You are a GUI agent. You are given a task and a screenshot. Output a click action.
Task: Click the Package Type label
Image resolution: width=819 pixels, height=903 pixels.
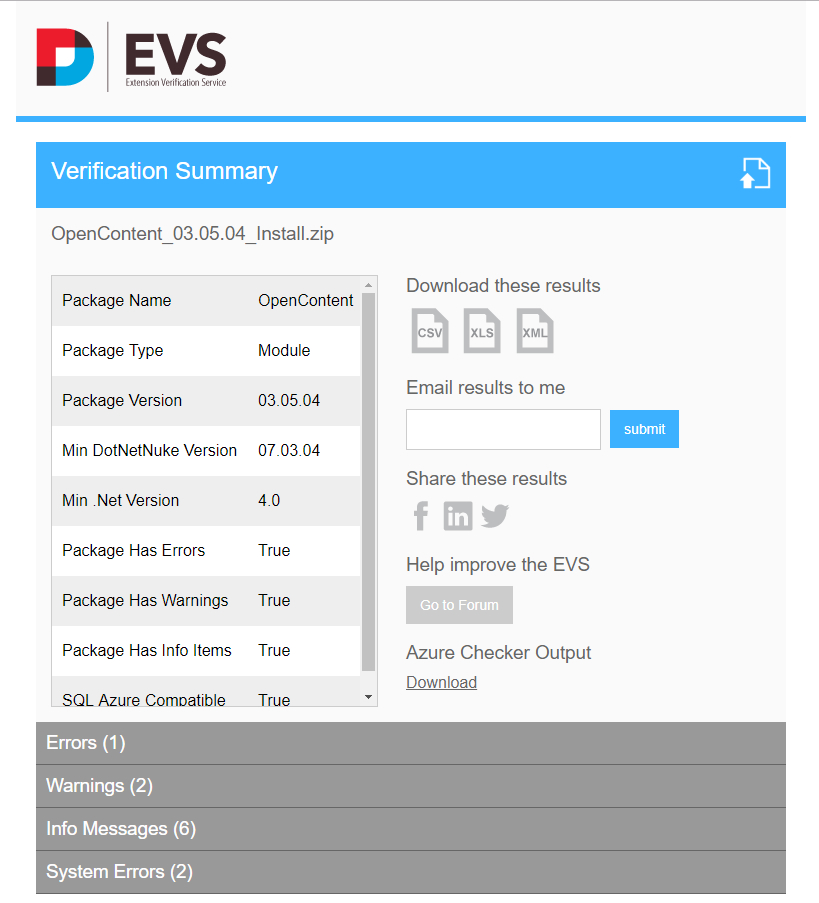[113, 350]
